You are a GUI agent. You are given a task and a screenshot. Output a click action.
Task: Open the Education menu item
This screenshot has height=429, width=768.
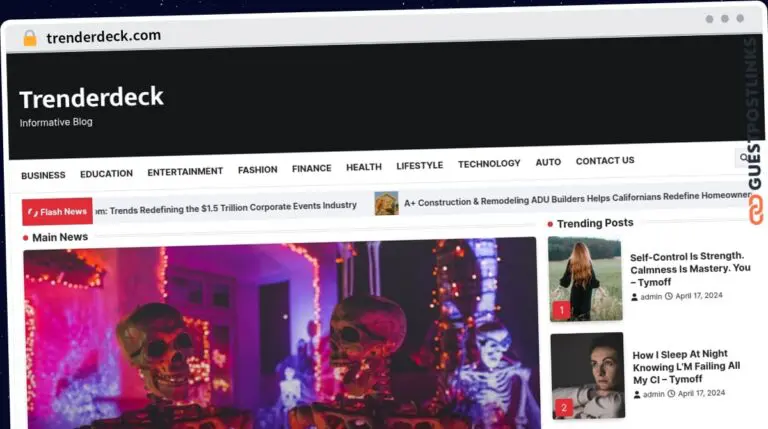click(106, 174)
